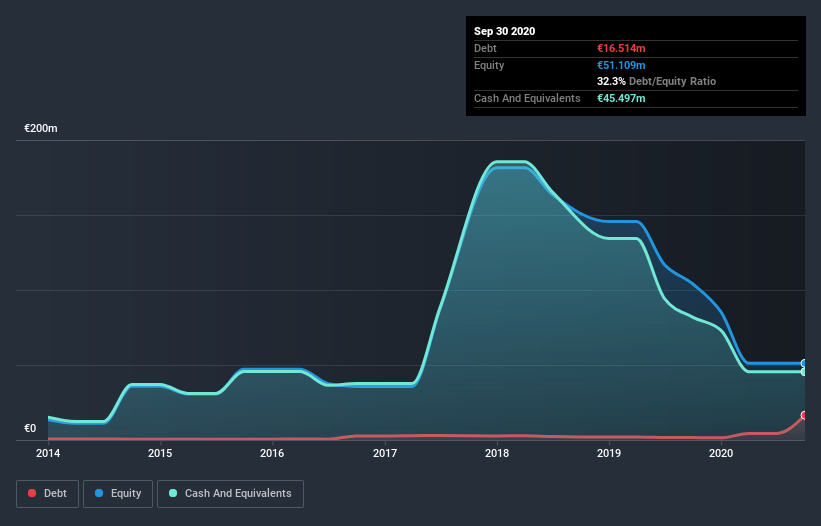Click the blue Equity endpoint marker
Screen dimensions: 821x526
804,363
